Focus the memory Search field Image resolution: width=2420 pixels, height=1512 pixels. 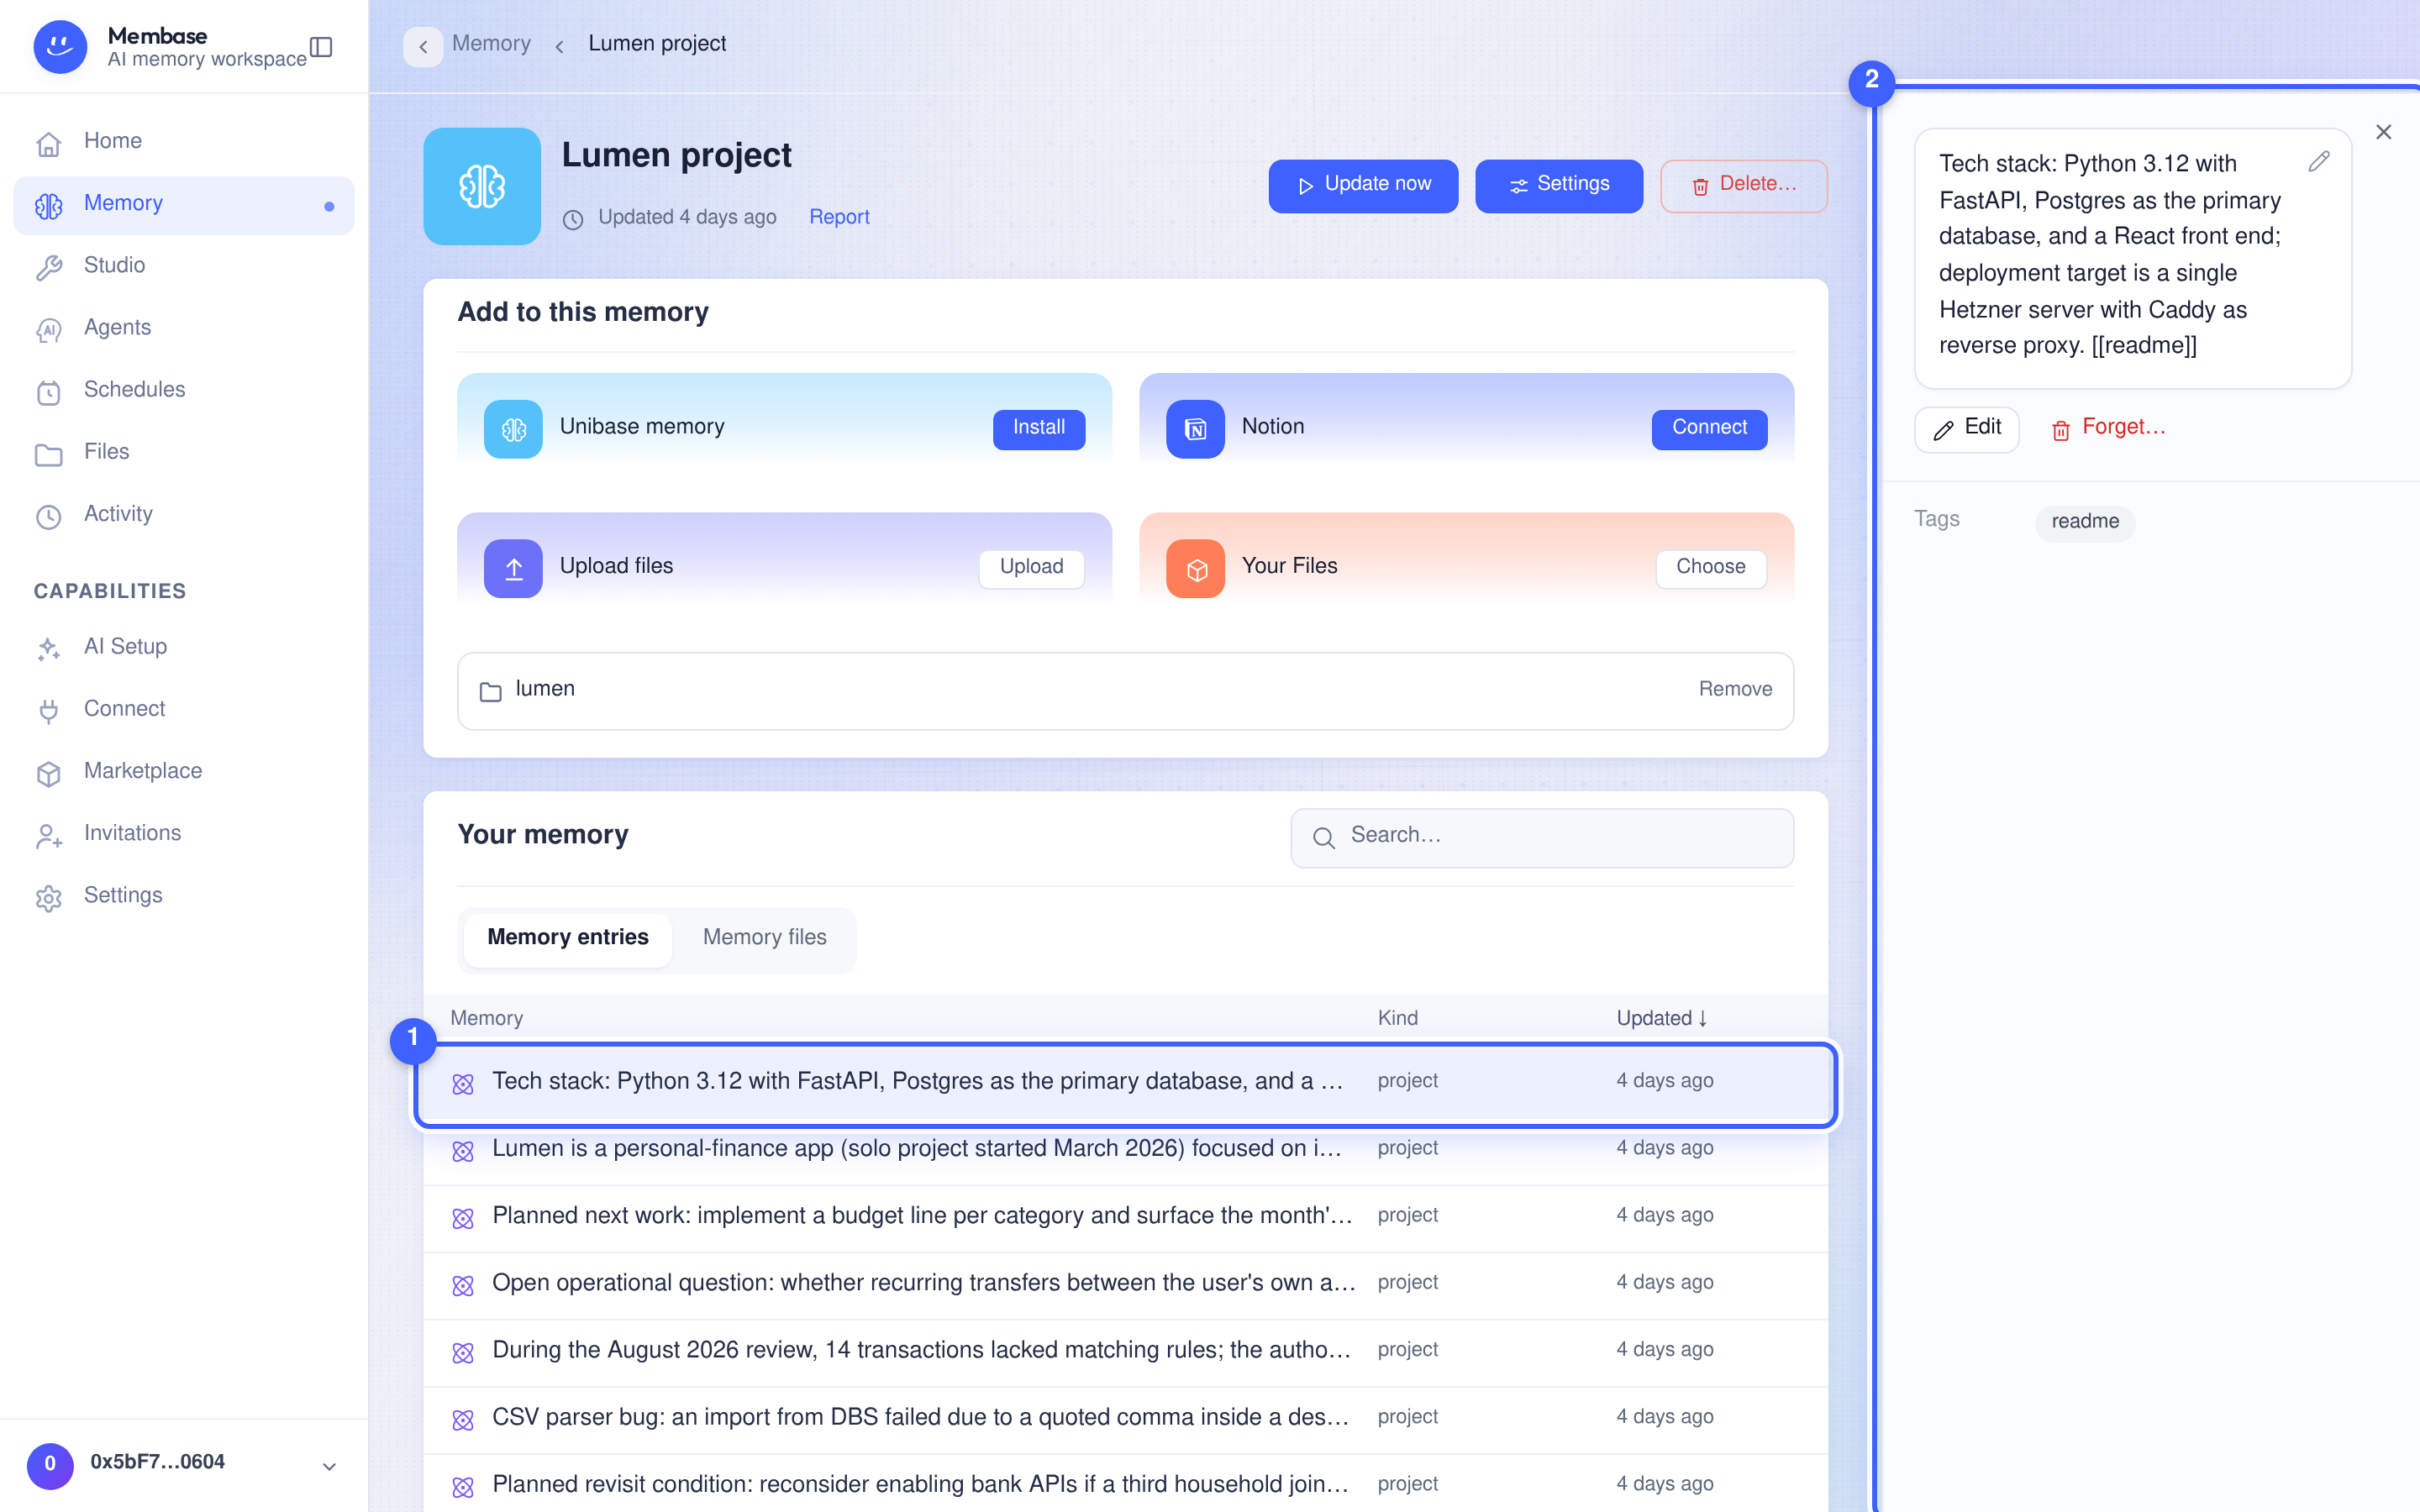point(1542,837)
